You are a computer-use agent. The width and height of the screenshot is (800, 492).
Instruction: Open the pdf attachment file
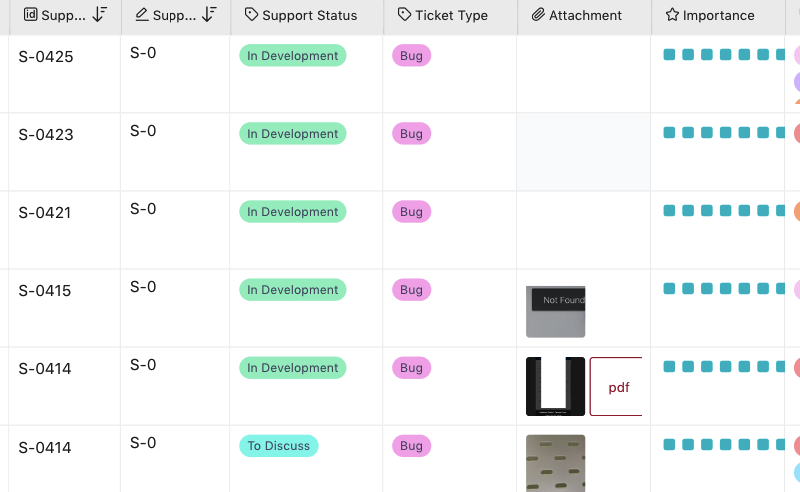(616, 387)
